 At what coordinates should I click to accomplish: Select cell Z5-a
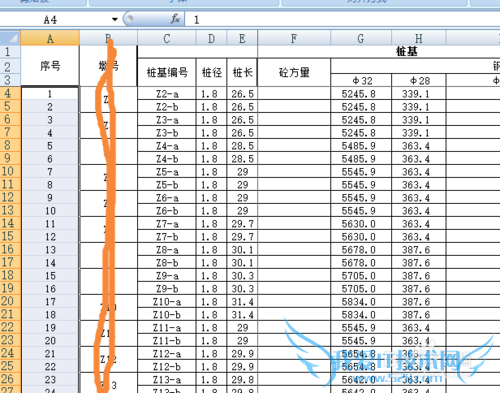[167, 172]
